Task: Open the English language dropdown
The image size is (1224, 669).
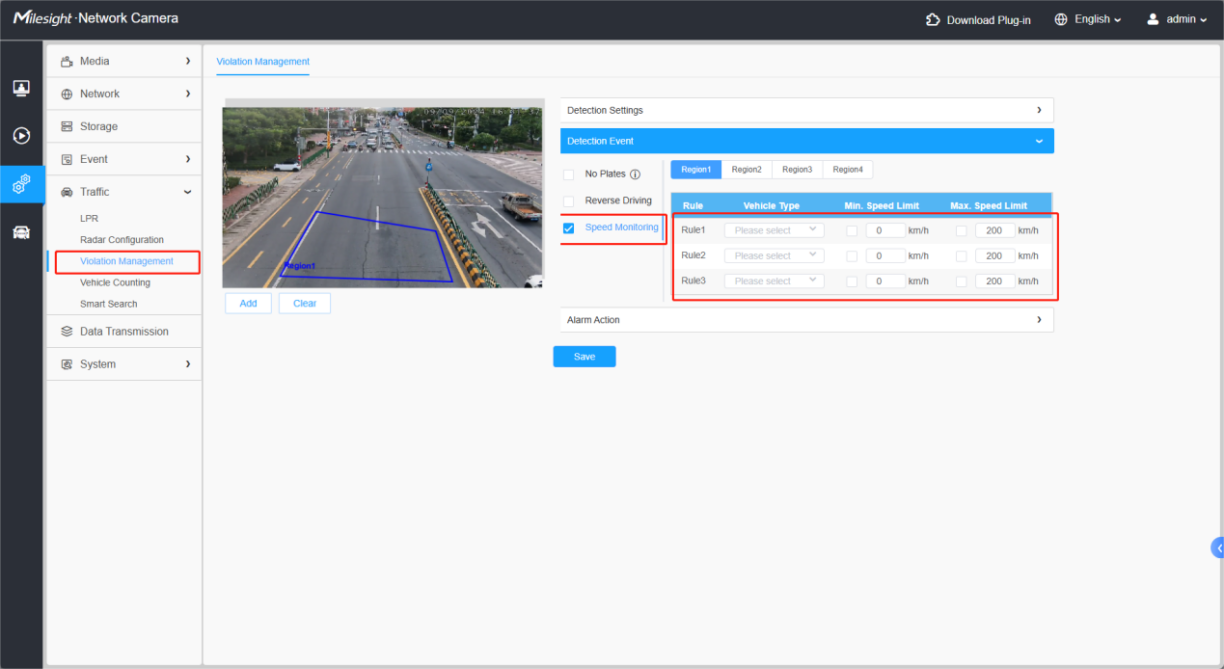Action: coord(1088,19)
